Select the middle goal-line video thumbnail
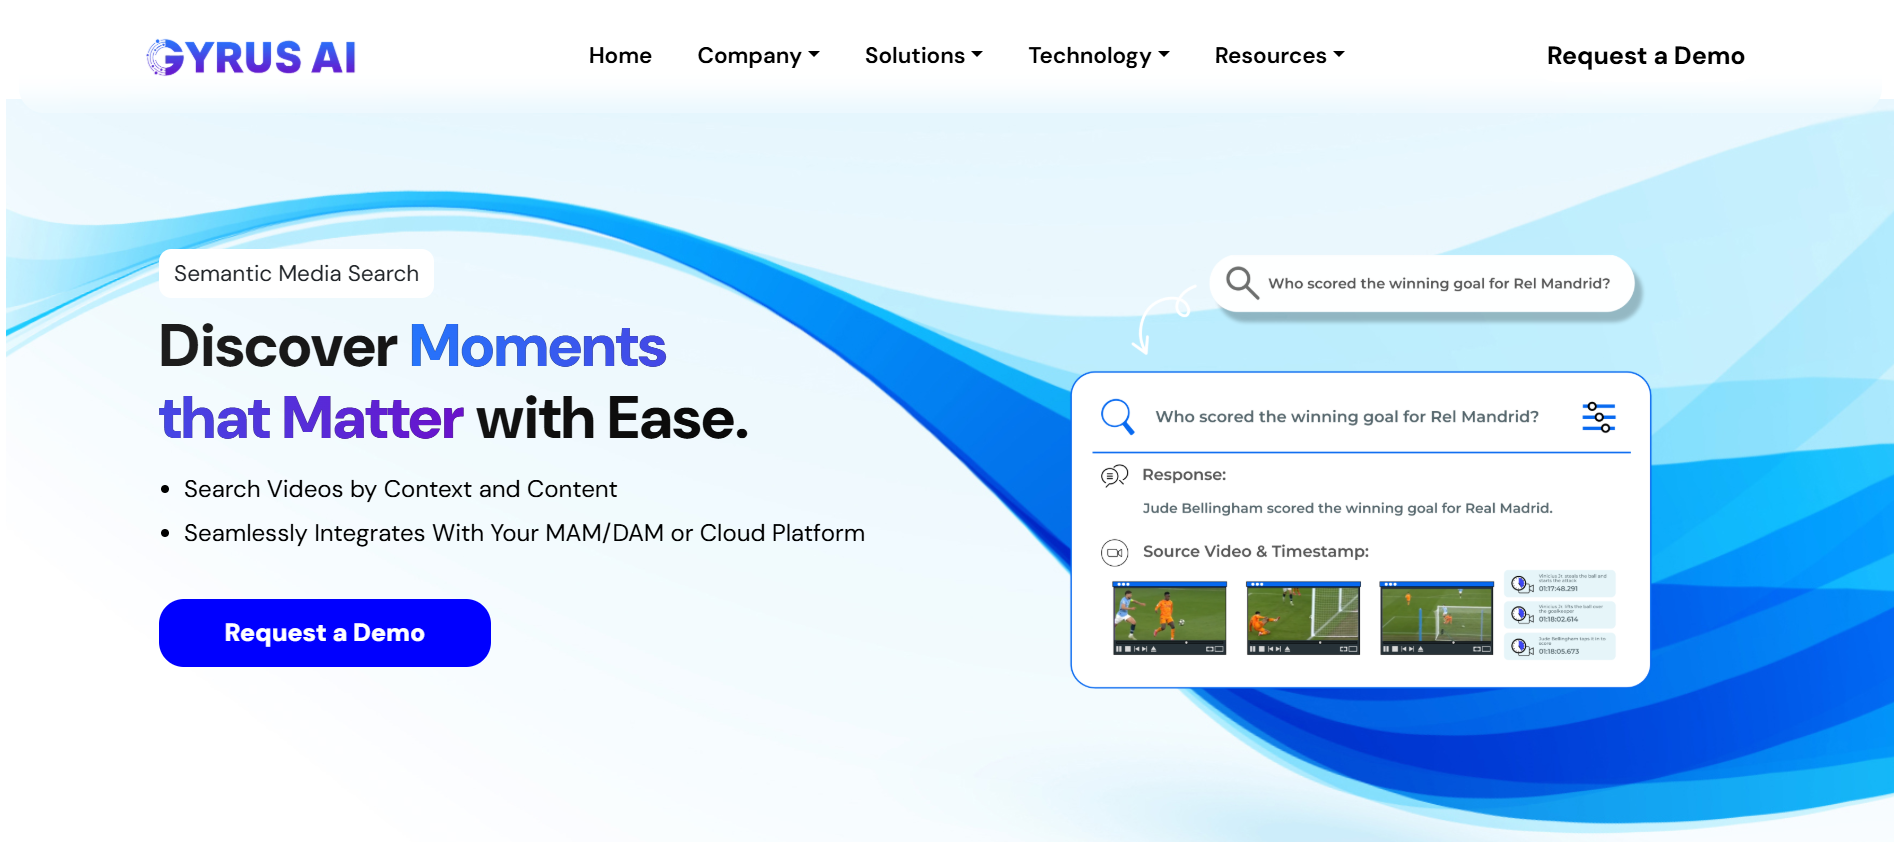 pos(1302,613)
